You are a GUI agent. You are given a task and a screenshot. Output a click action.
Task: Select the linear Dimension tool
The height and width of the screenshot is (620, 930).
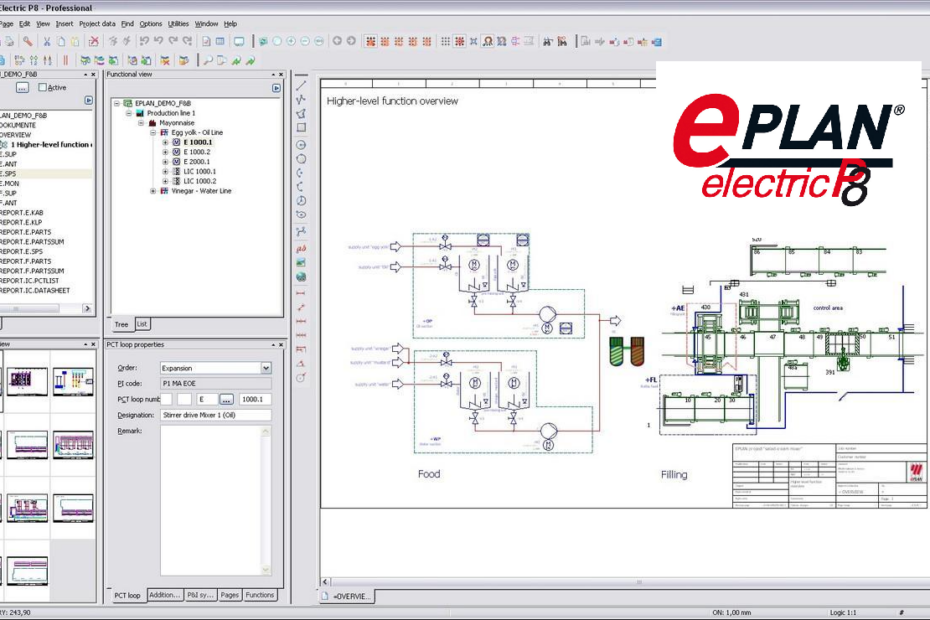click(301, 293)
